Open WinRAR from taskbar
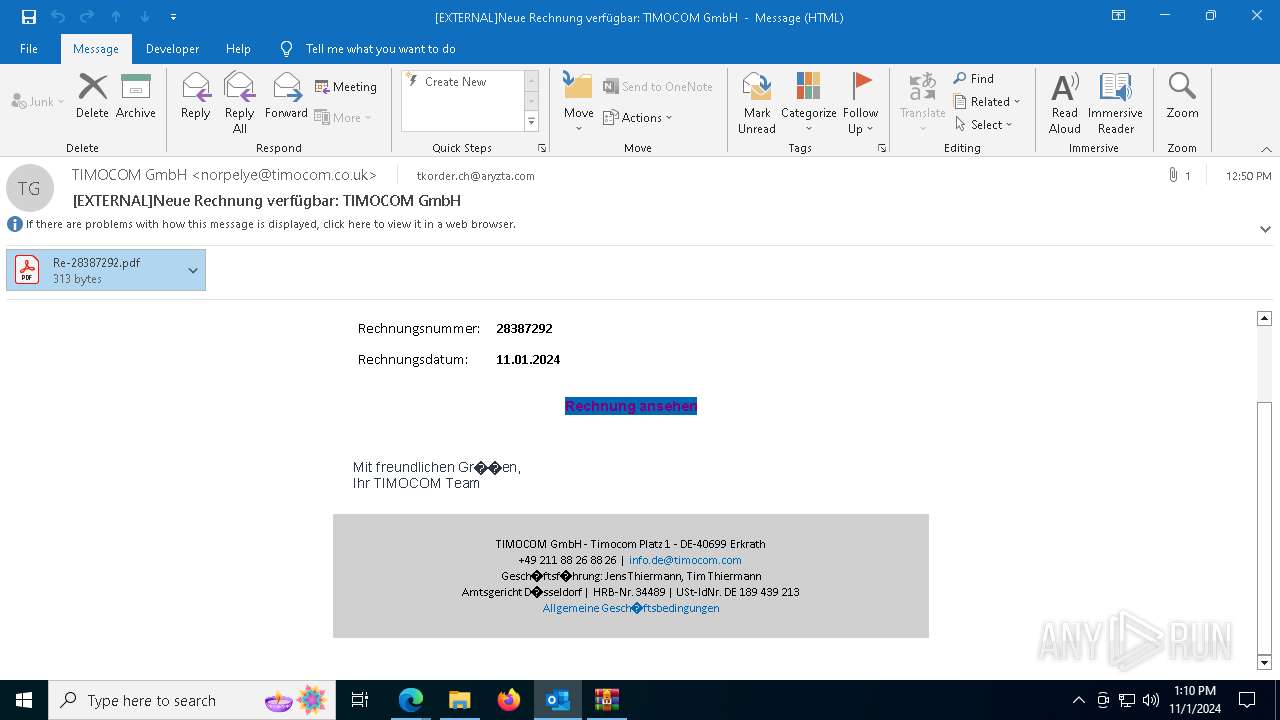The width and height of the screenshot is (1280, 720). pos(607,700)
